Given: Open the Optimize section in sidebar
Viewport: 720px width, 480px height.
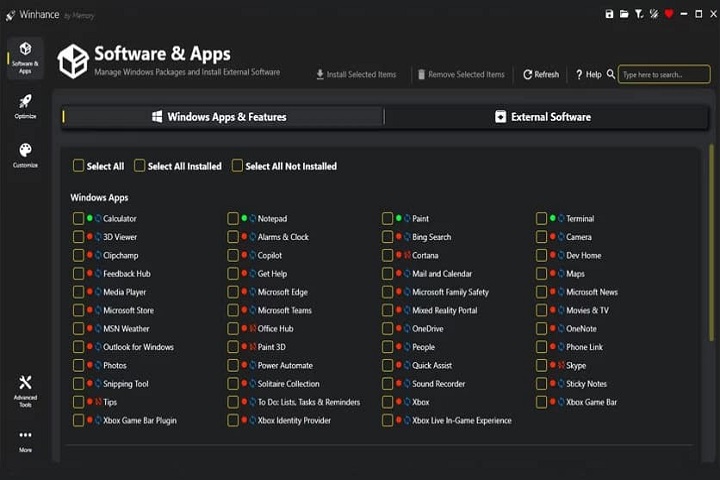Looking at the screenshot, I should pos(25,105).
